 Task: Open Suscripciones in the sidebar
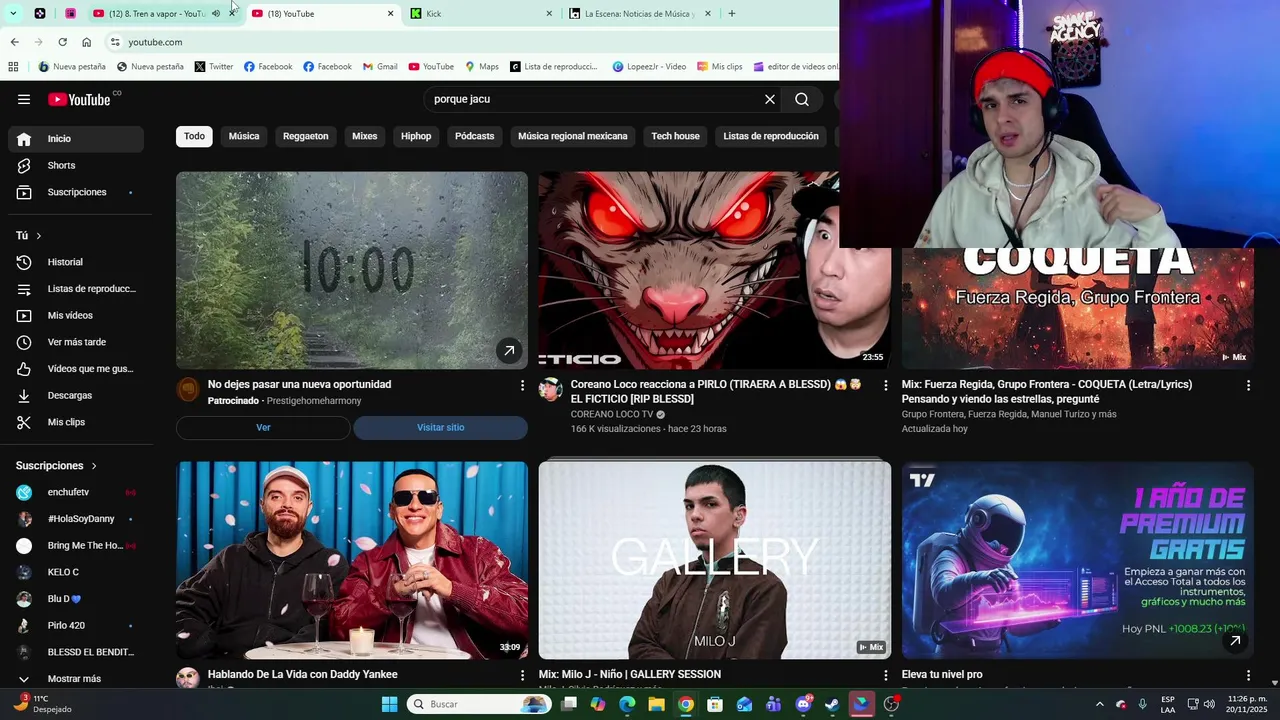coord(76,192)
